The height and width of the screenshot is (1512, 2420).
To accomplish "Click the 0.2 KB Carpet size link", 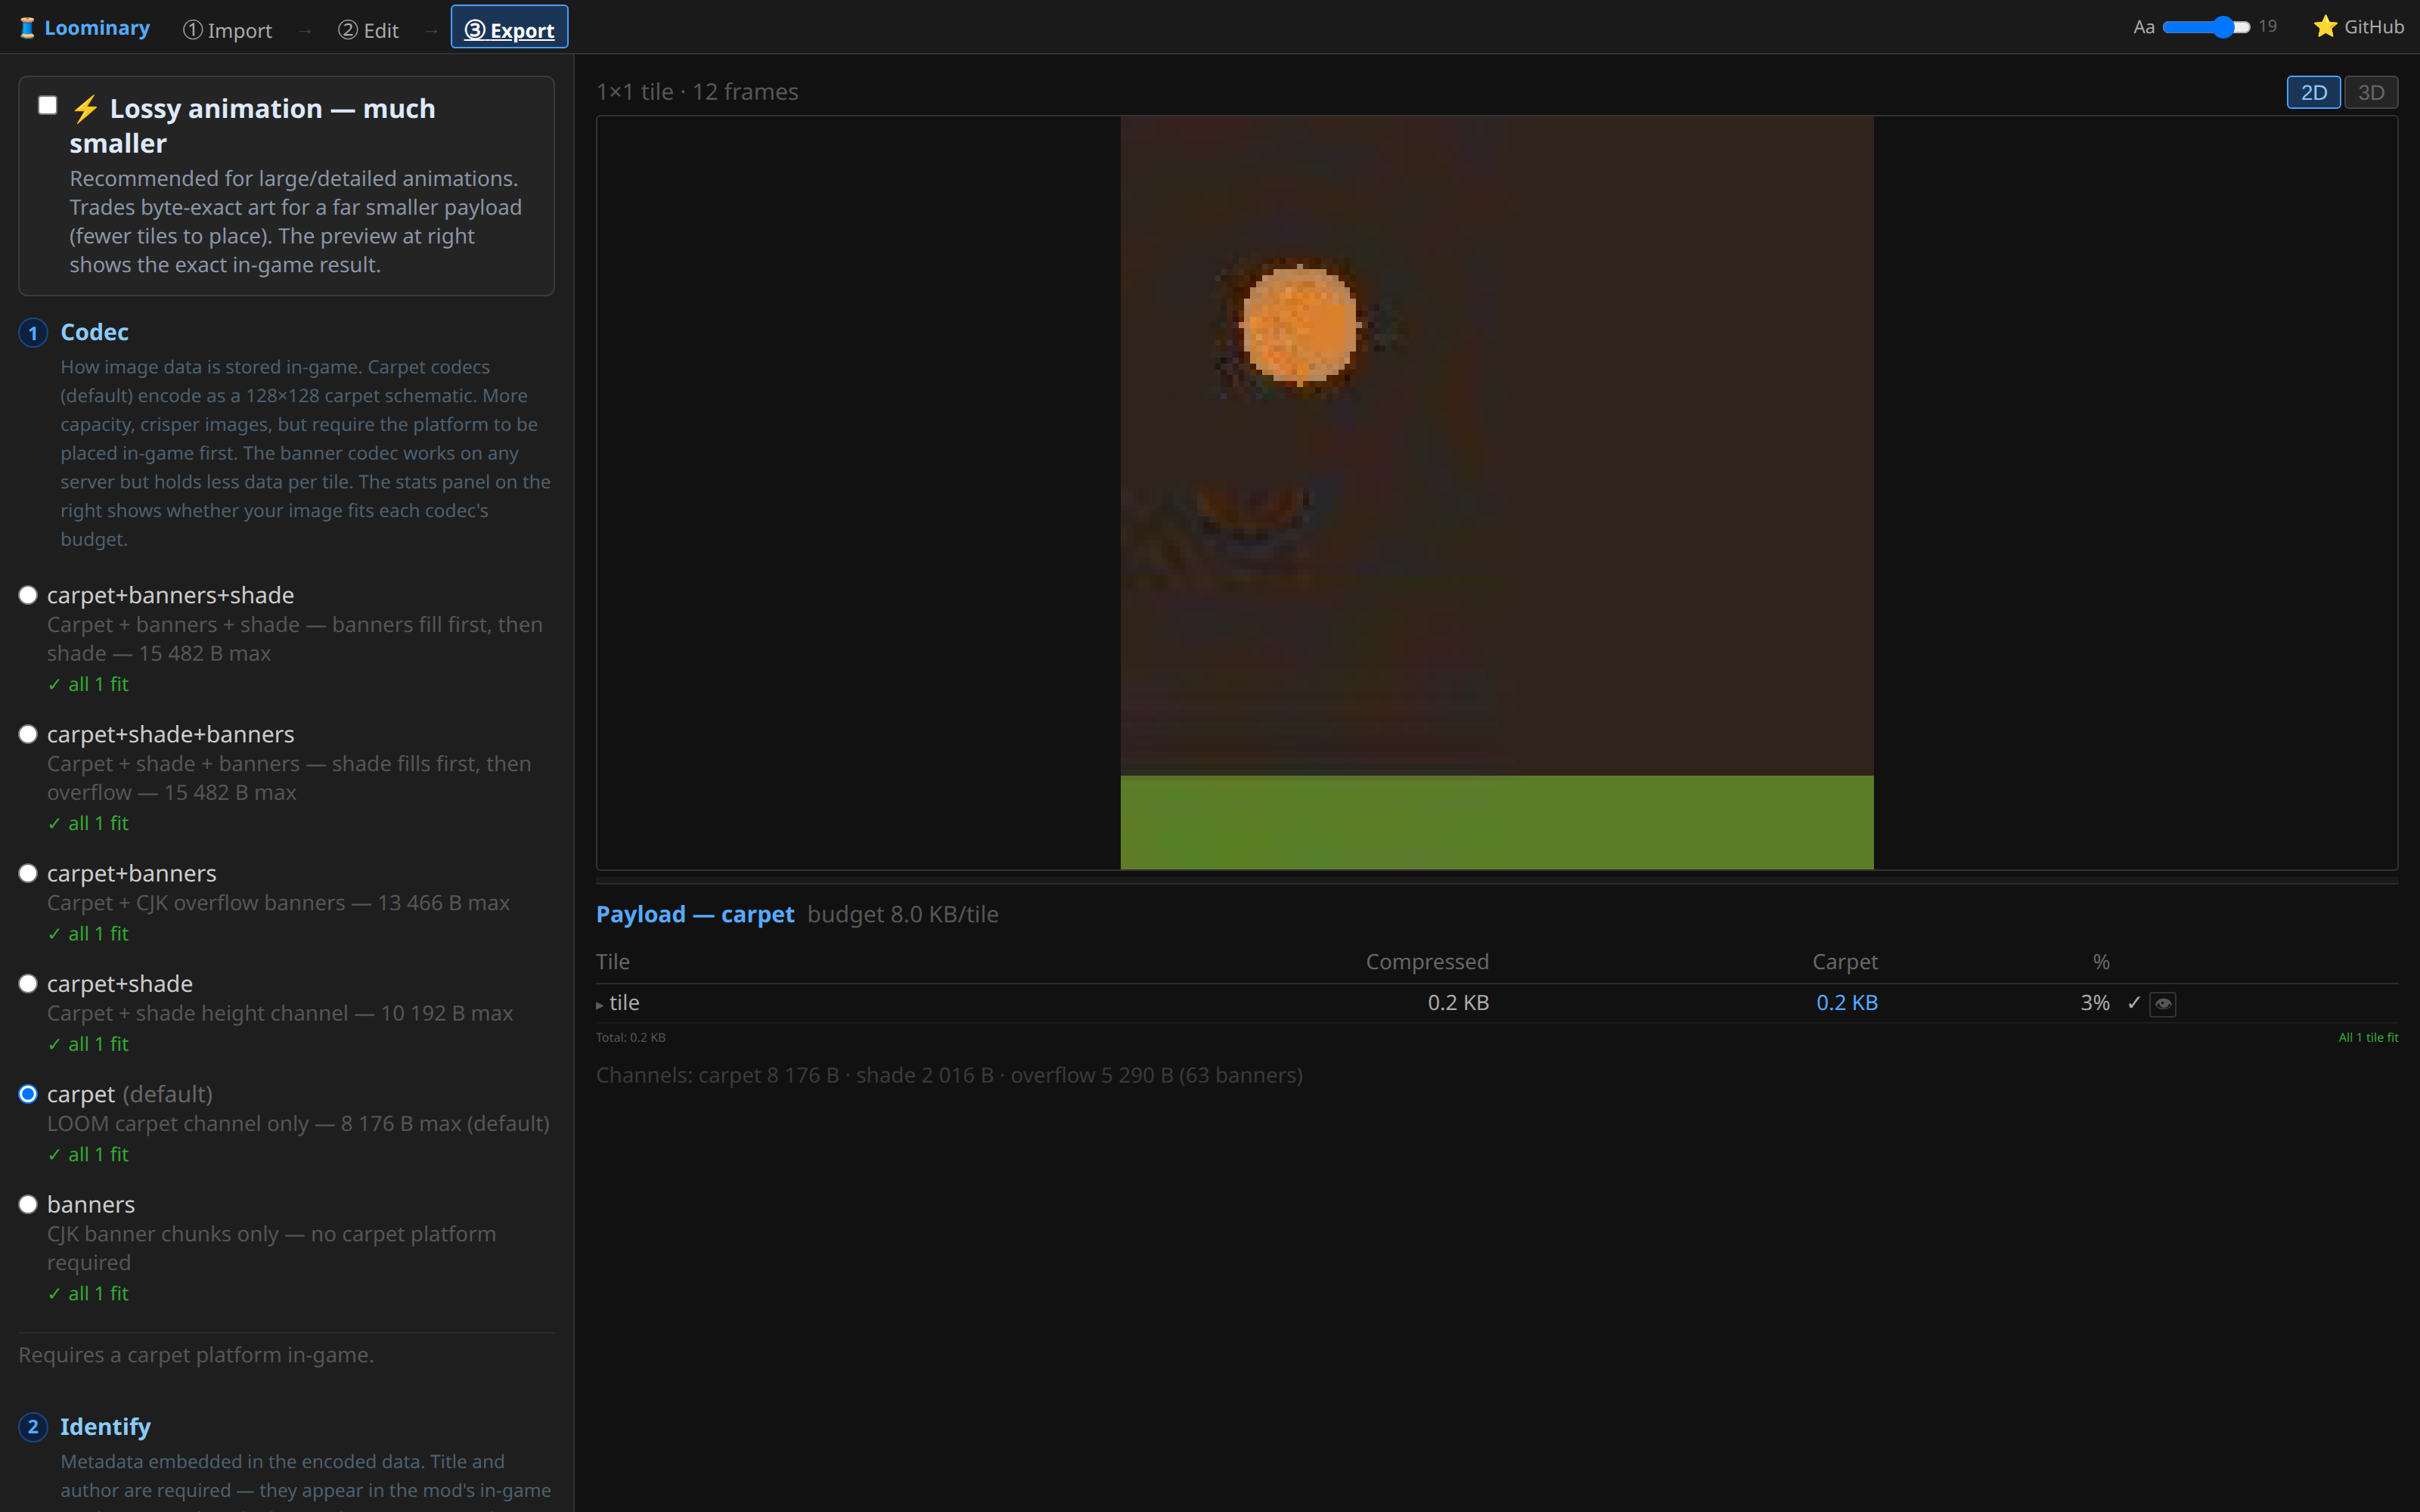I will pos(1847,1002).
